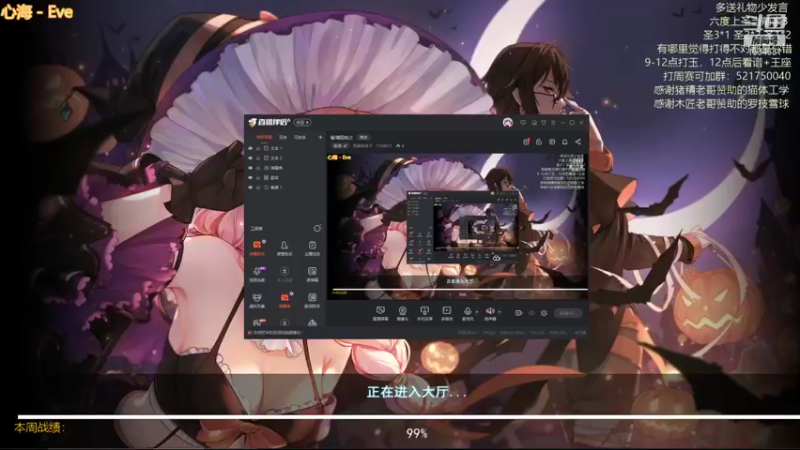Screen dimensions: 800x450
Task: Open the gift icon with red dot
Action: pos(527,142)
